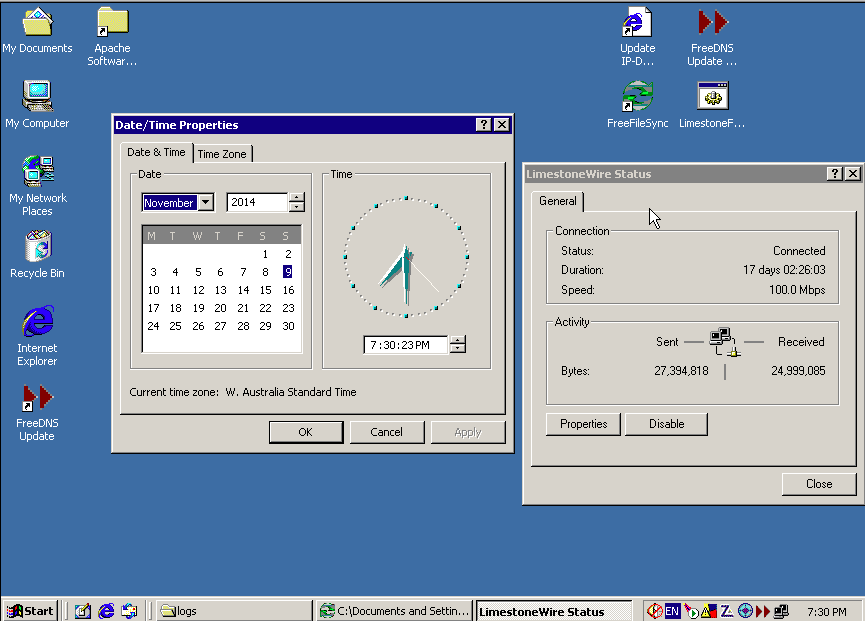Click the Z tray icon
The width and height of the screenshot is (865, 621).
727,611
